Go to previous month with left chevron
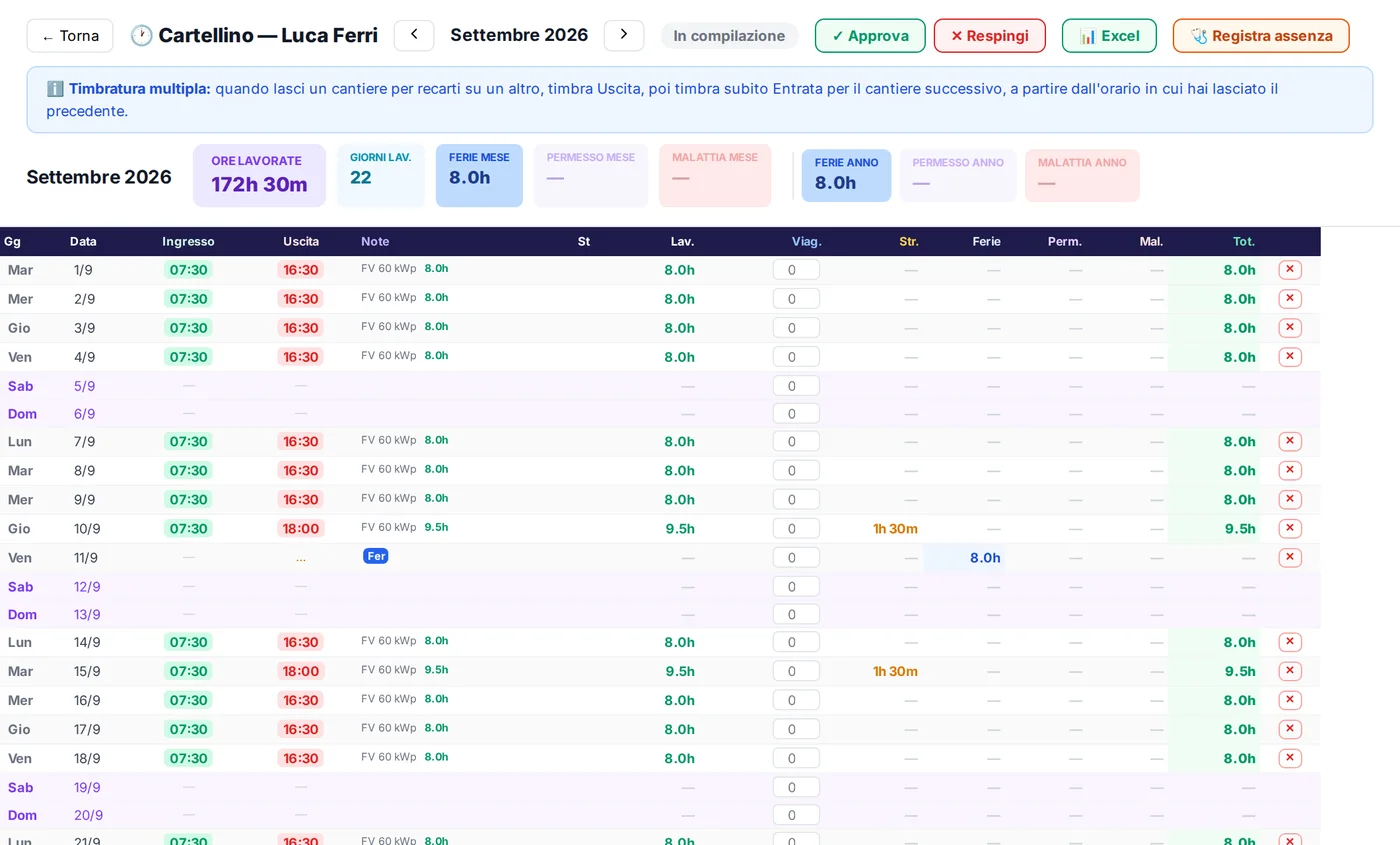 (x=414, y=35)
